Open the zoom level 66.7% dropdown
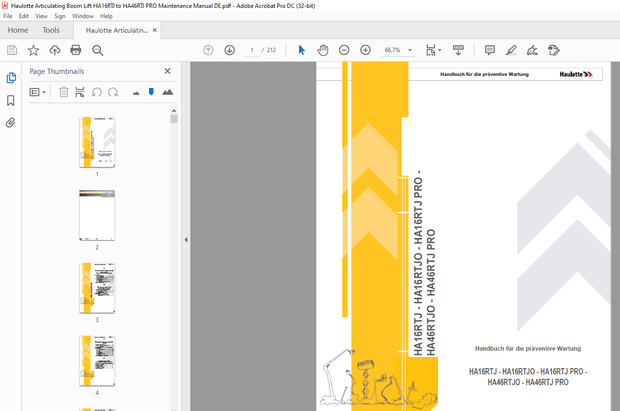The image size is (620, 411). 398,50
